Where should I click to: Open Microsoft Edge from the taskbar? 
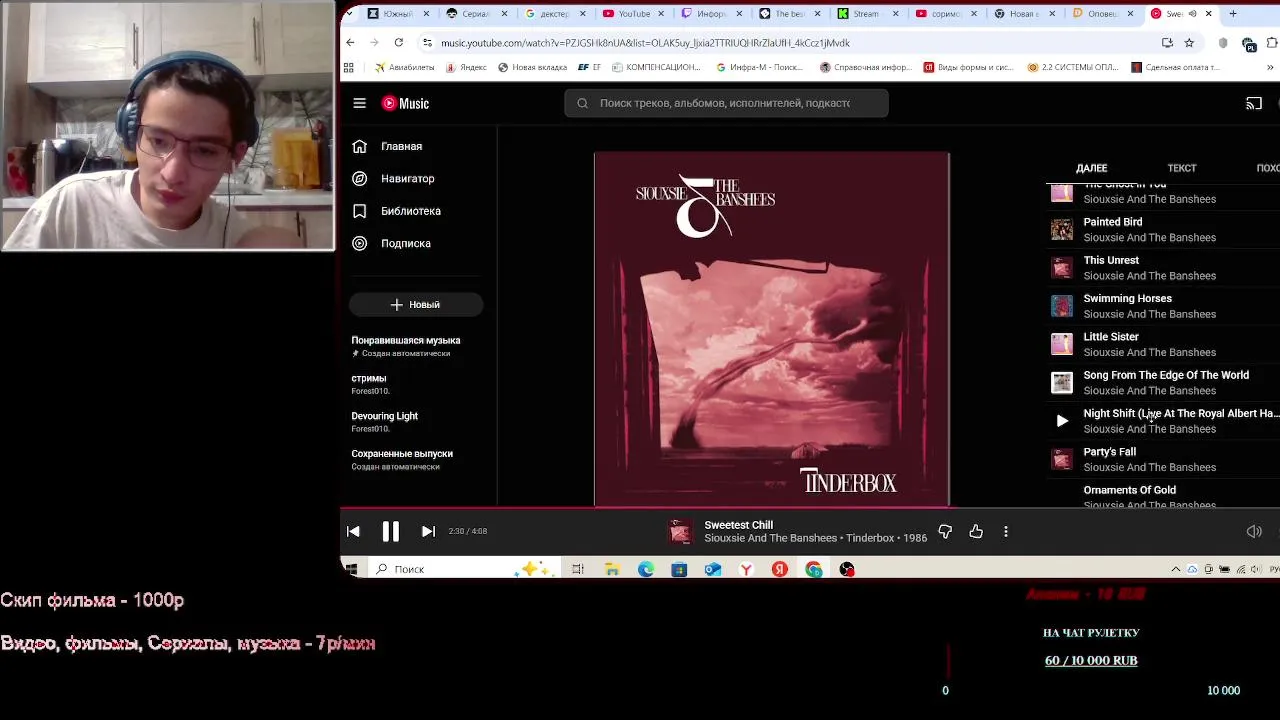[x=646, y=569]
